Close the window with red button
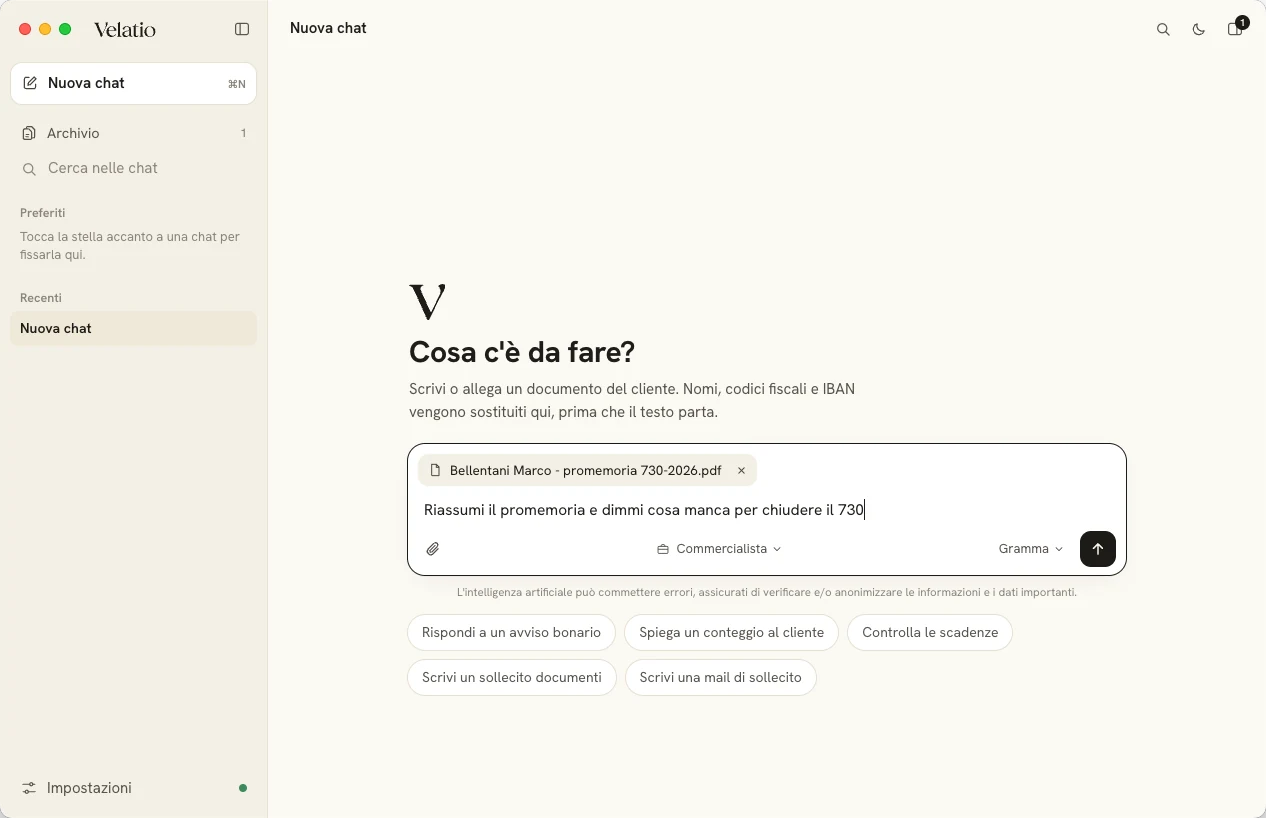The height and width of the screenshot is (818, 1266). click(26, 29)
